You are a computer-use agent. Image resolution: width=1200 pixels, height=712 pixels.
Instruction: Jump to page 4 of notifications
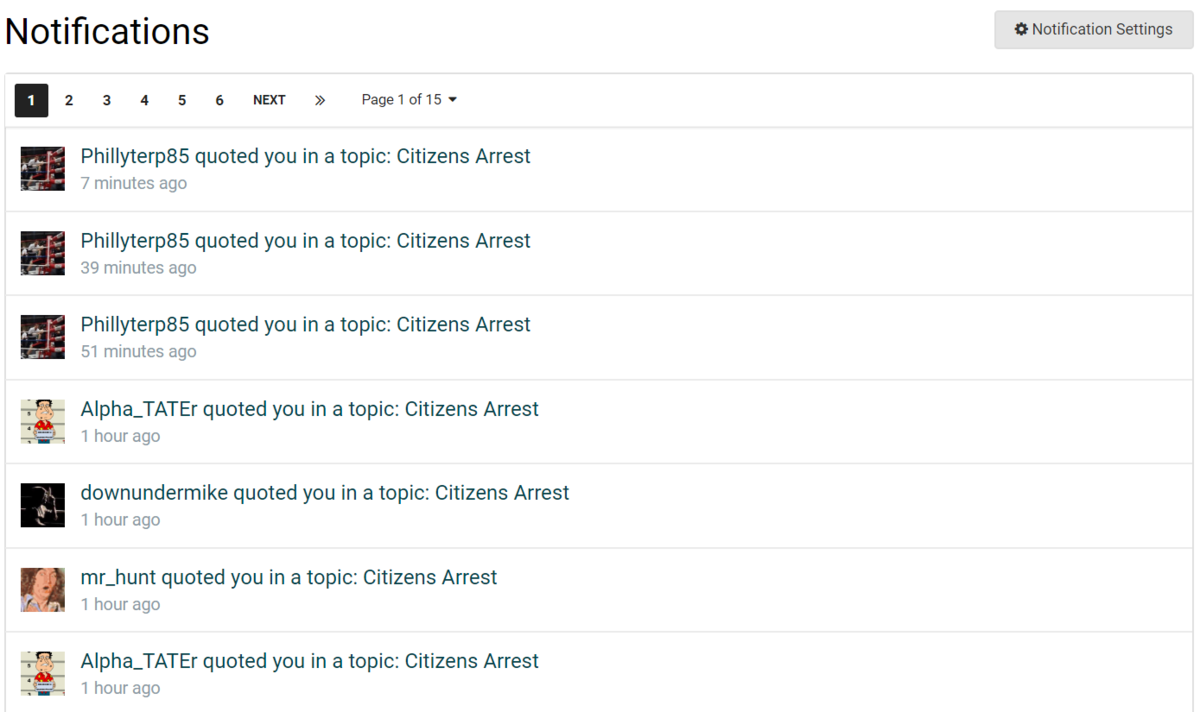click(144, 100)
